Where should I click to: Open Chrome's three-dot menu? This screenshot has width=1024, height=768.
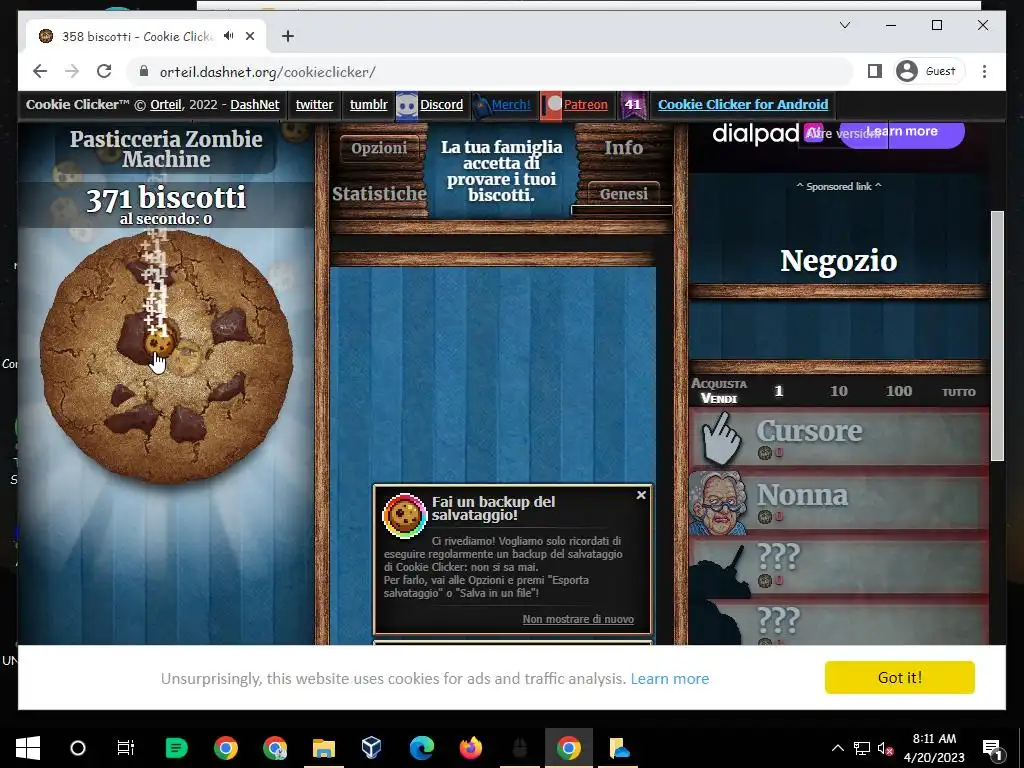click(984, 71)
